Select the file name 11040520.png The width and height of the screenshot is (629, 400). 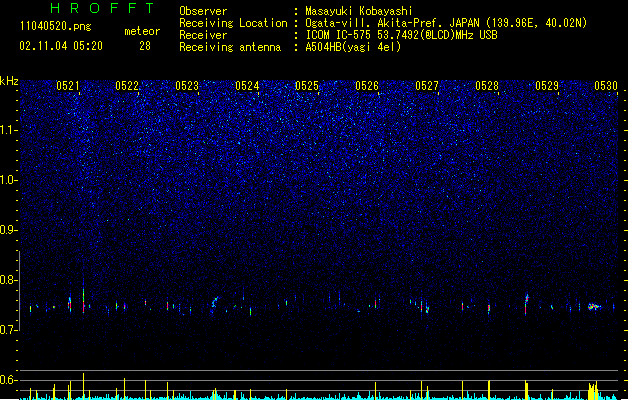tap(55, 26)
